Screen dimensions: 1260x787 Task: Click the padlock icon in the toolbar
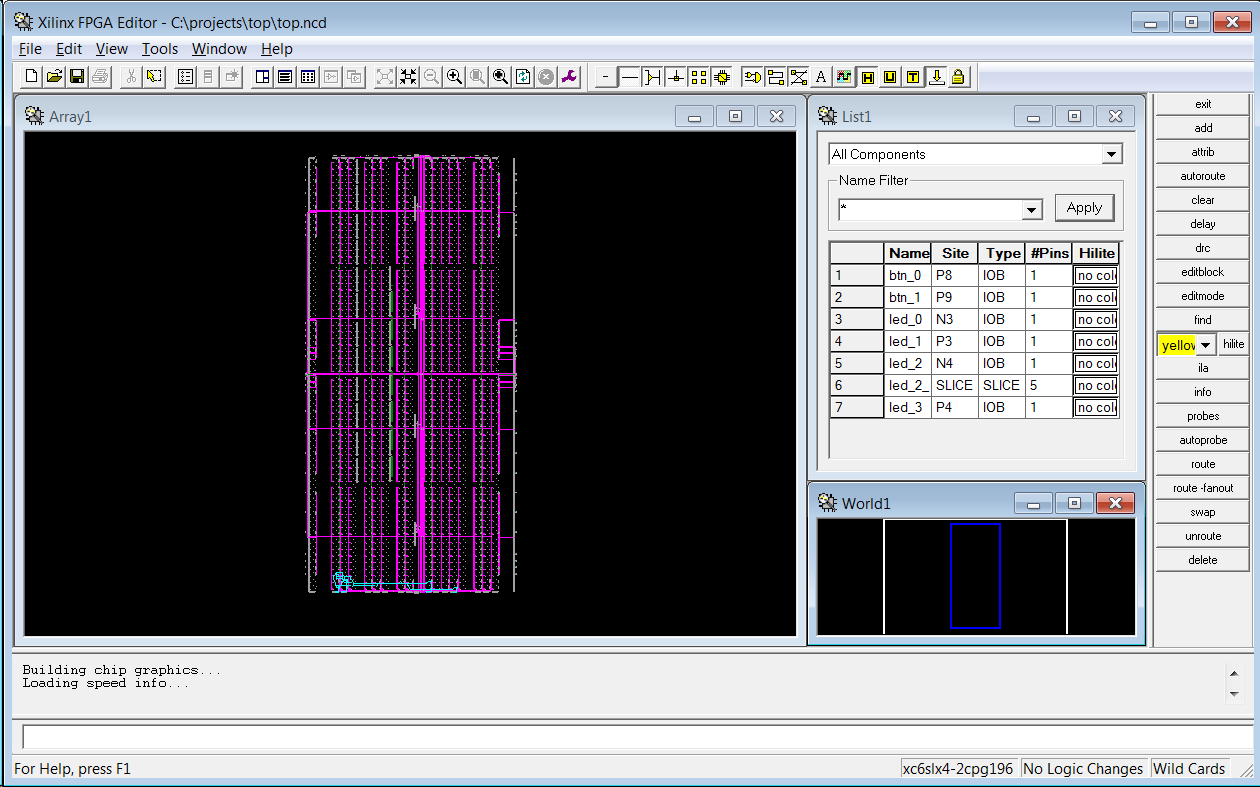[958, 76]
